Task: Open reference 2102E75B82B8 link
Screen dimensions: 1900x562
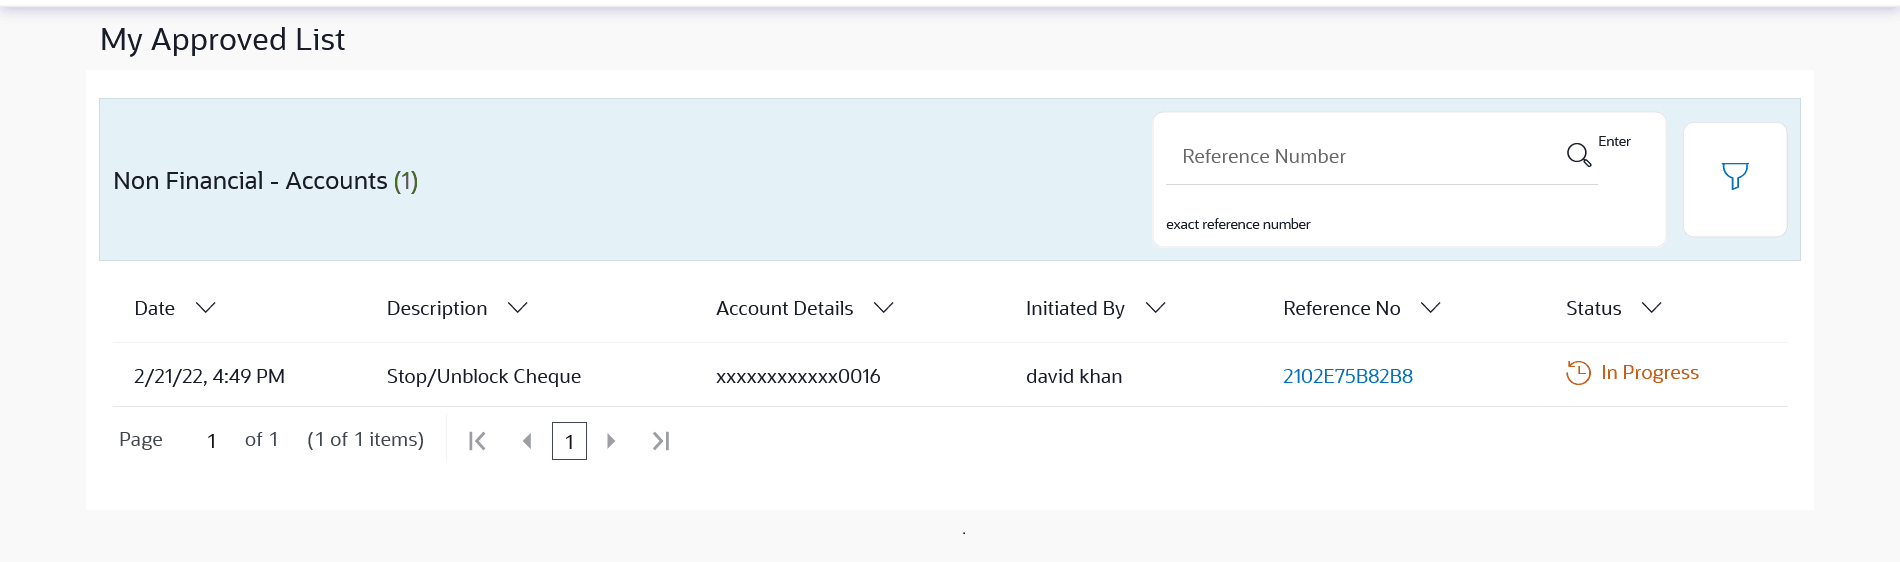Action: [x=1348, y=376]
